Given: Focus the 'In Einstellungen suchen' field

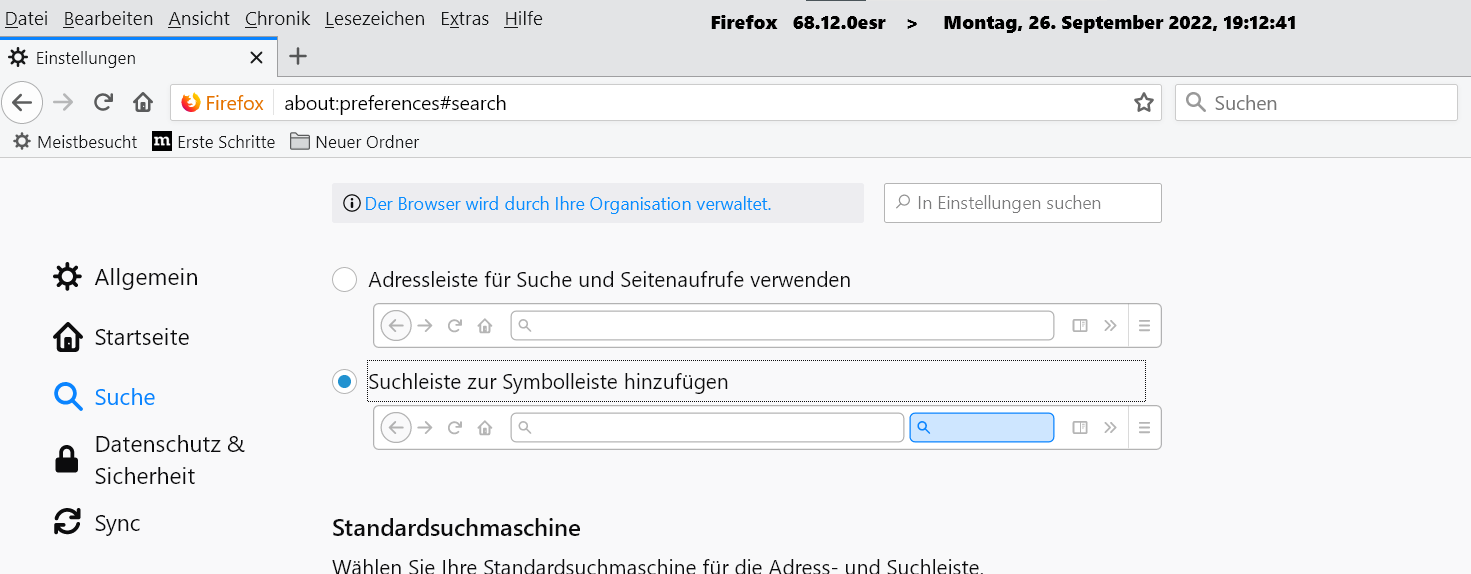Looking at the screenshot, I should [1023, 203].
